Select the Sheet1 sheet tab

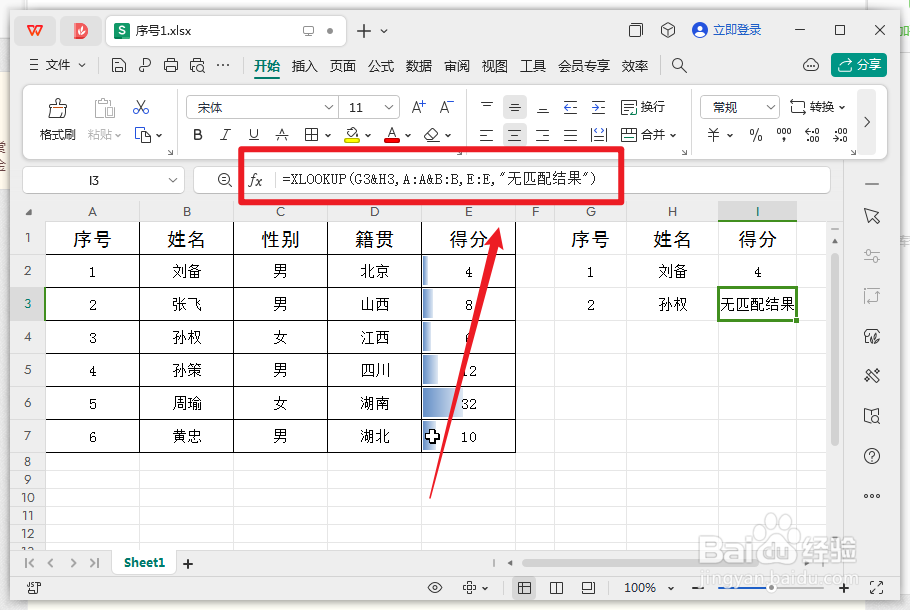(143, 562)
